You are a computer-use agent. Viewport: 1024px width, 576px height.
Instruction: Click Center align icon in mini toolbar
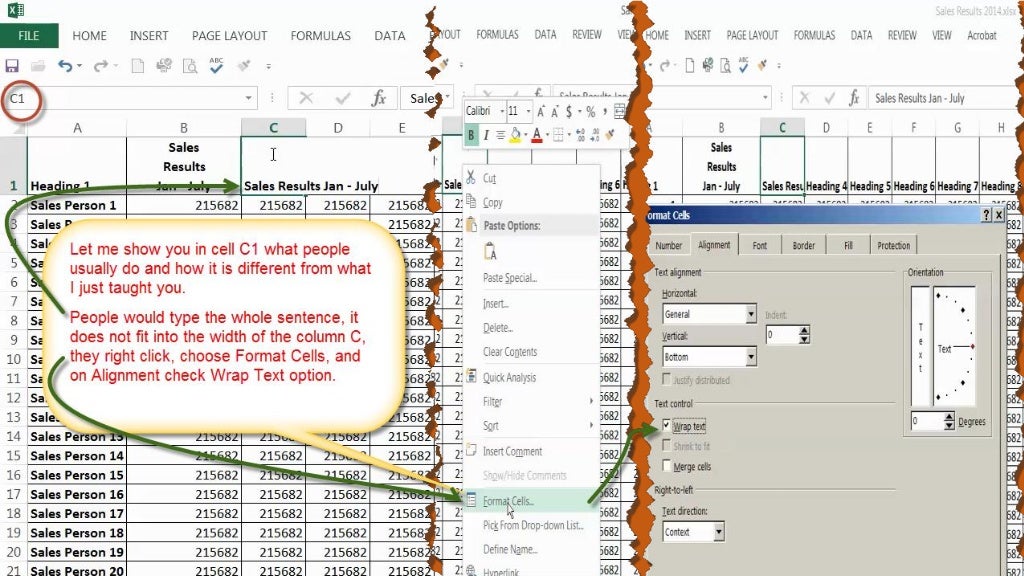pos(500,135)
